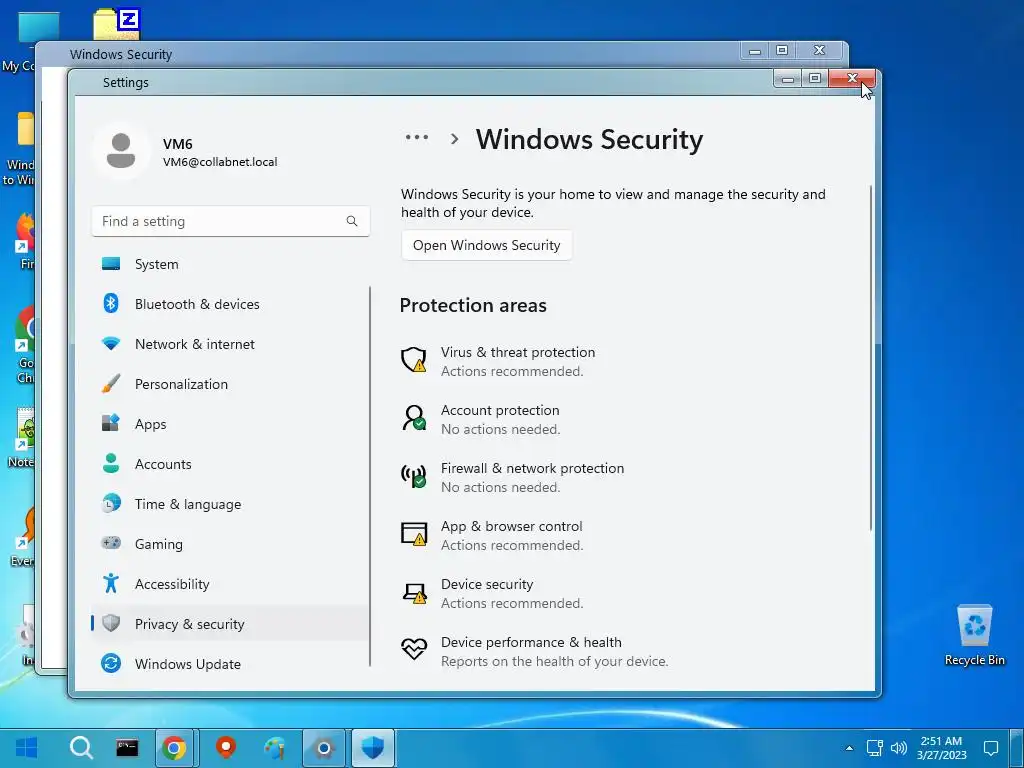
Task: Maximize the background Windows Security window
Action: pos(782,50)
